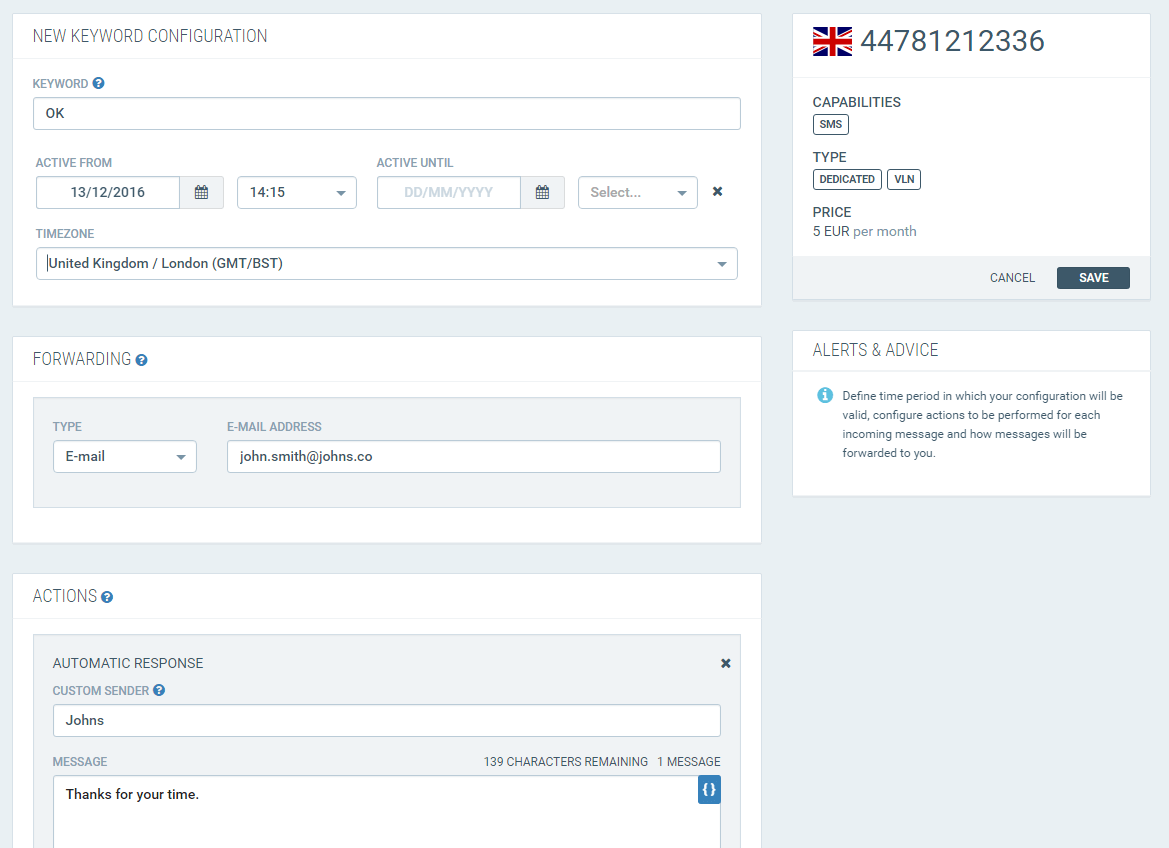Viewport: 1169px width, 848px height.
Task: Open the Active Until time Select dropdown
Action: tap(637, 192)
